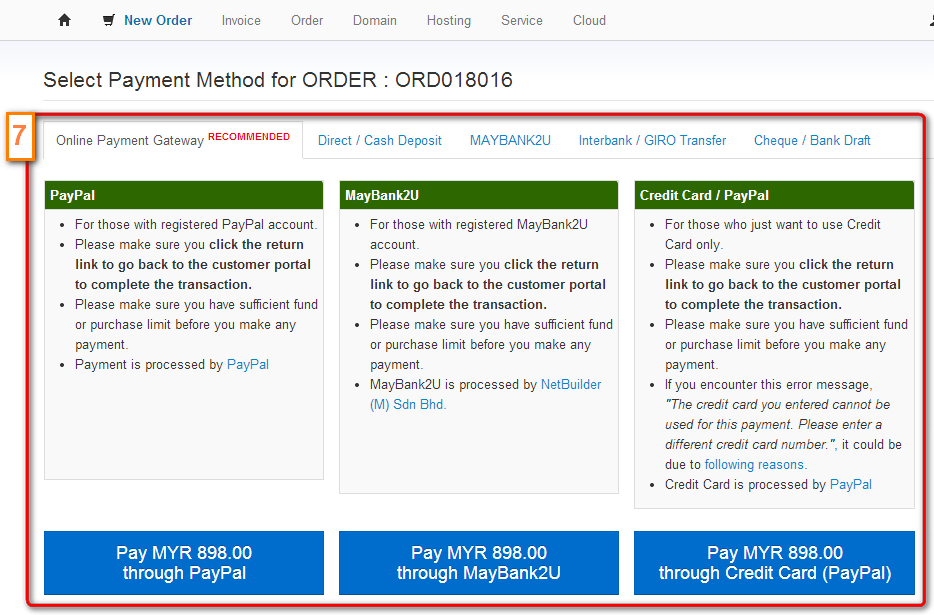Viewport: 934px width, 615px height.
Task: Go to the Hosting section
Action: (x=449, y=21)
